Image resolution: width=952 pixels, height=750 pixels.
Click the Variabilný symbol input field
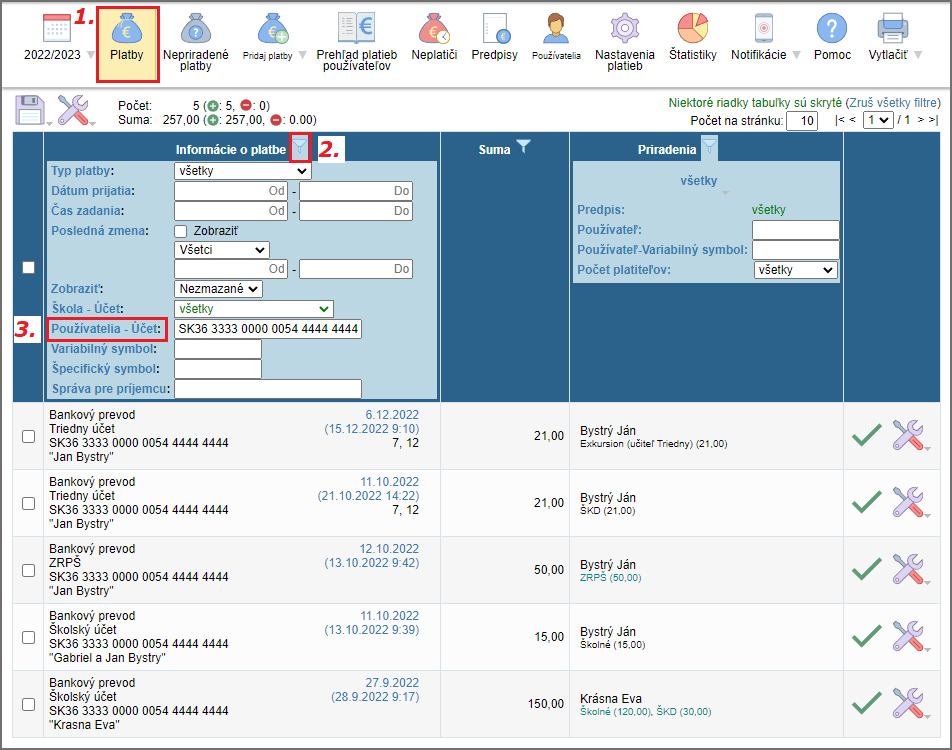click(x=218, y=349)
